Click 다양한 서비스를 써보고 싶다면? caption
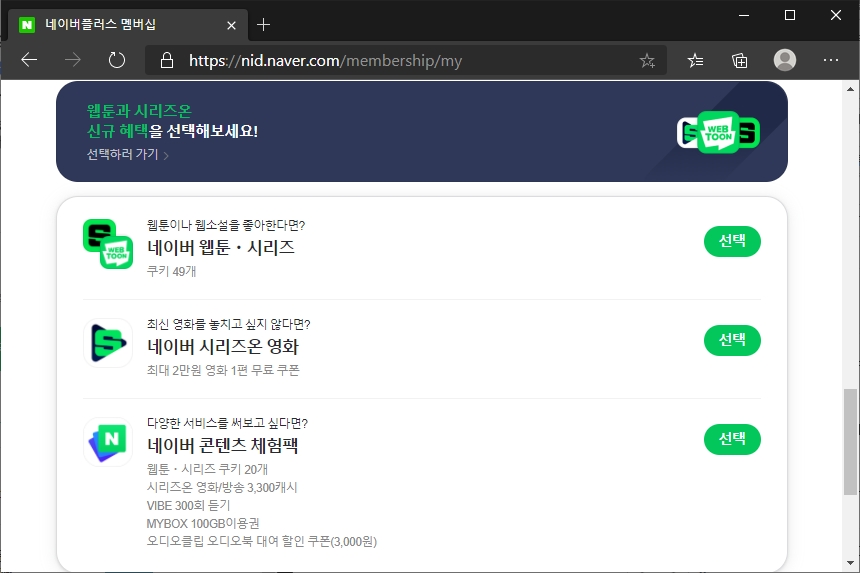The image size is (860, 573). (x=227, y=423)
